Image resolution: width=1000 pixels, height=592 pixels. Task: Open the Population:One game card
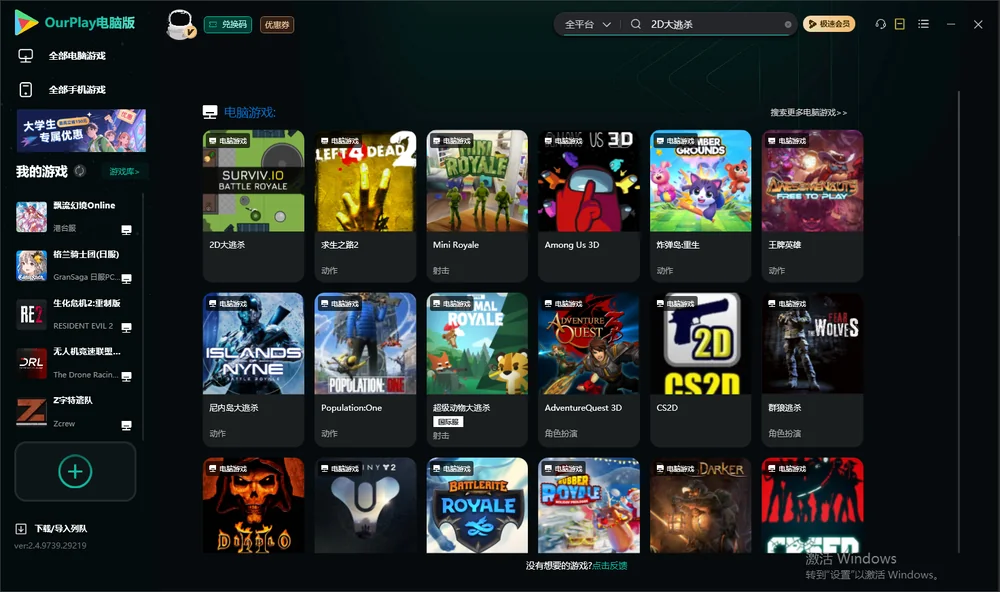365,369
